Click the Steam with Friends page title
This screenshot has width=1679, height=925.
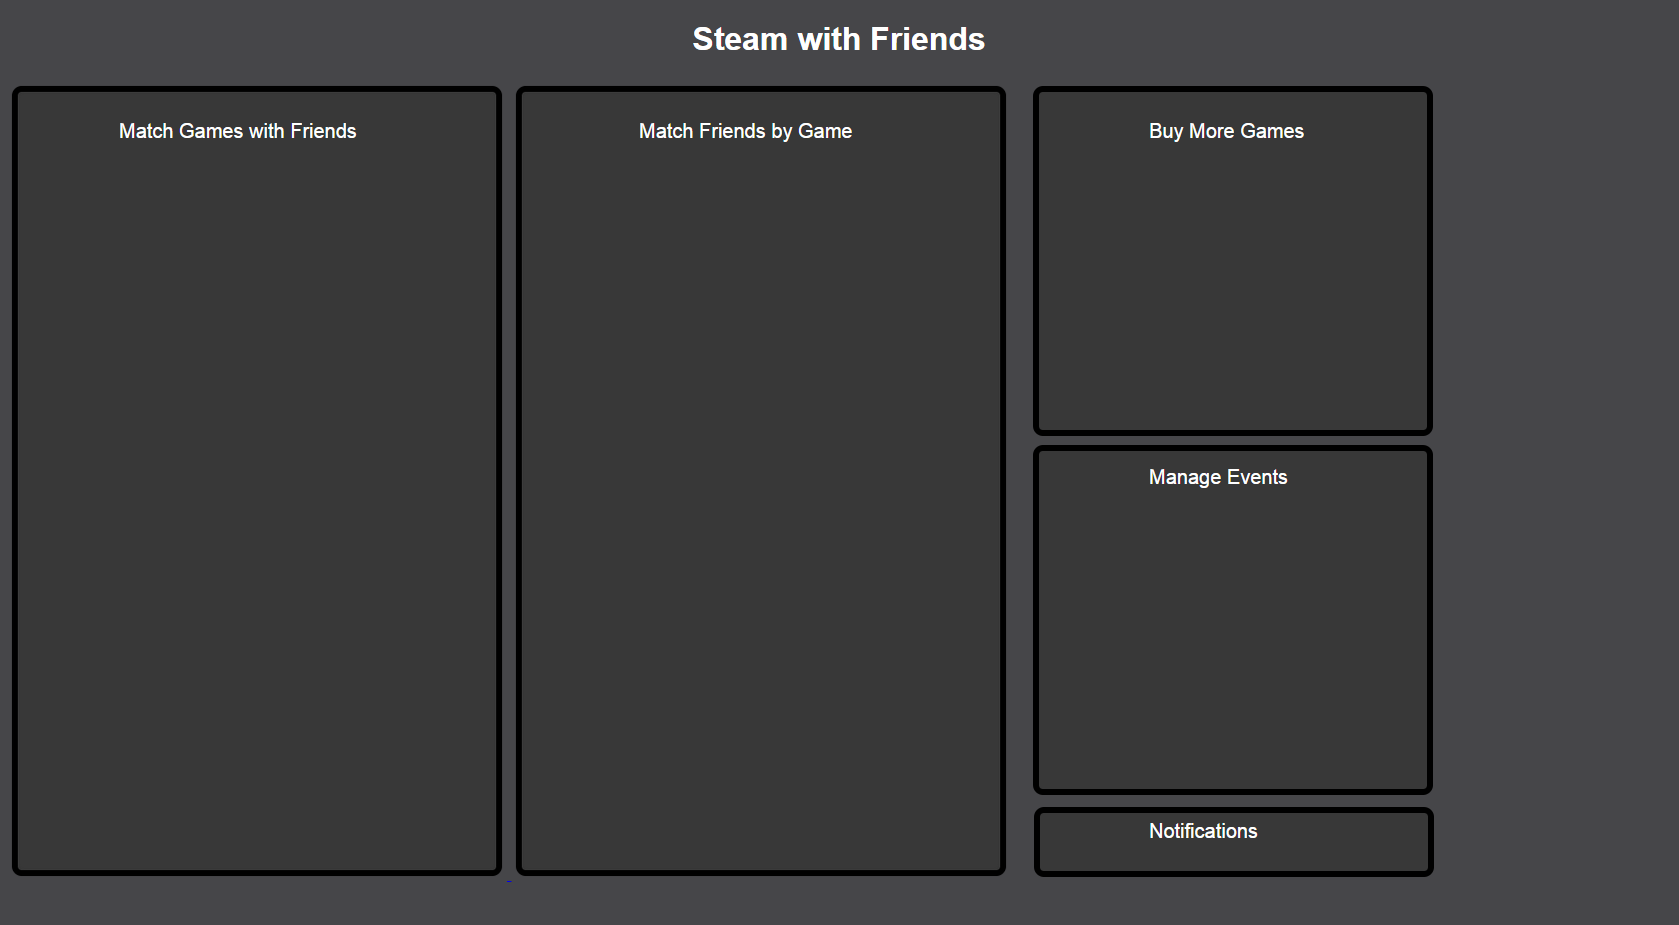tap(838, 39)
